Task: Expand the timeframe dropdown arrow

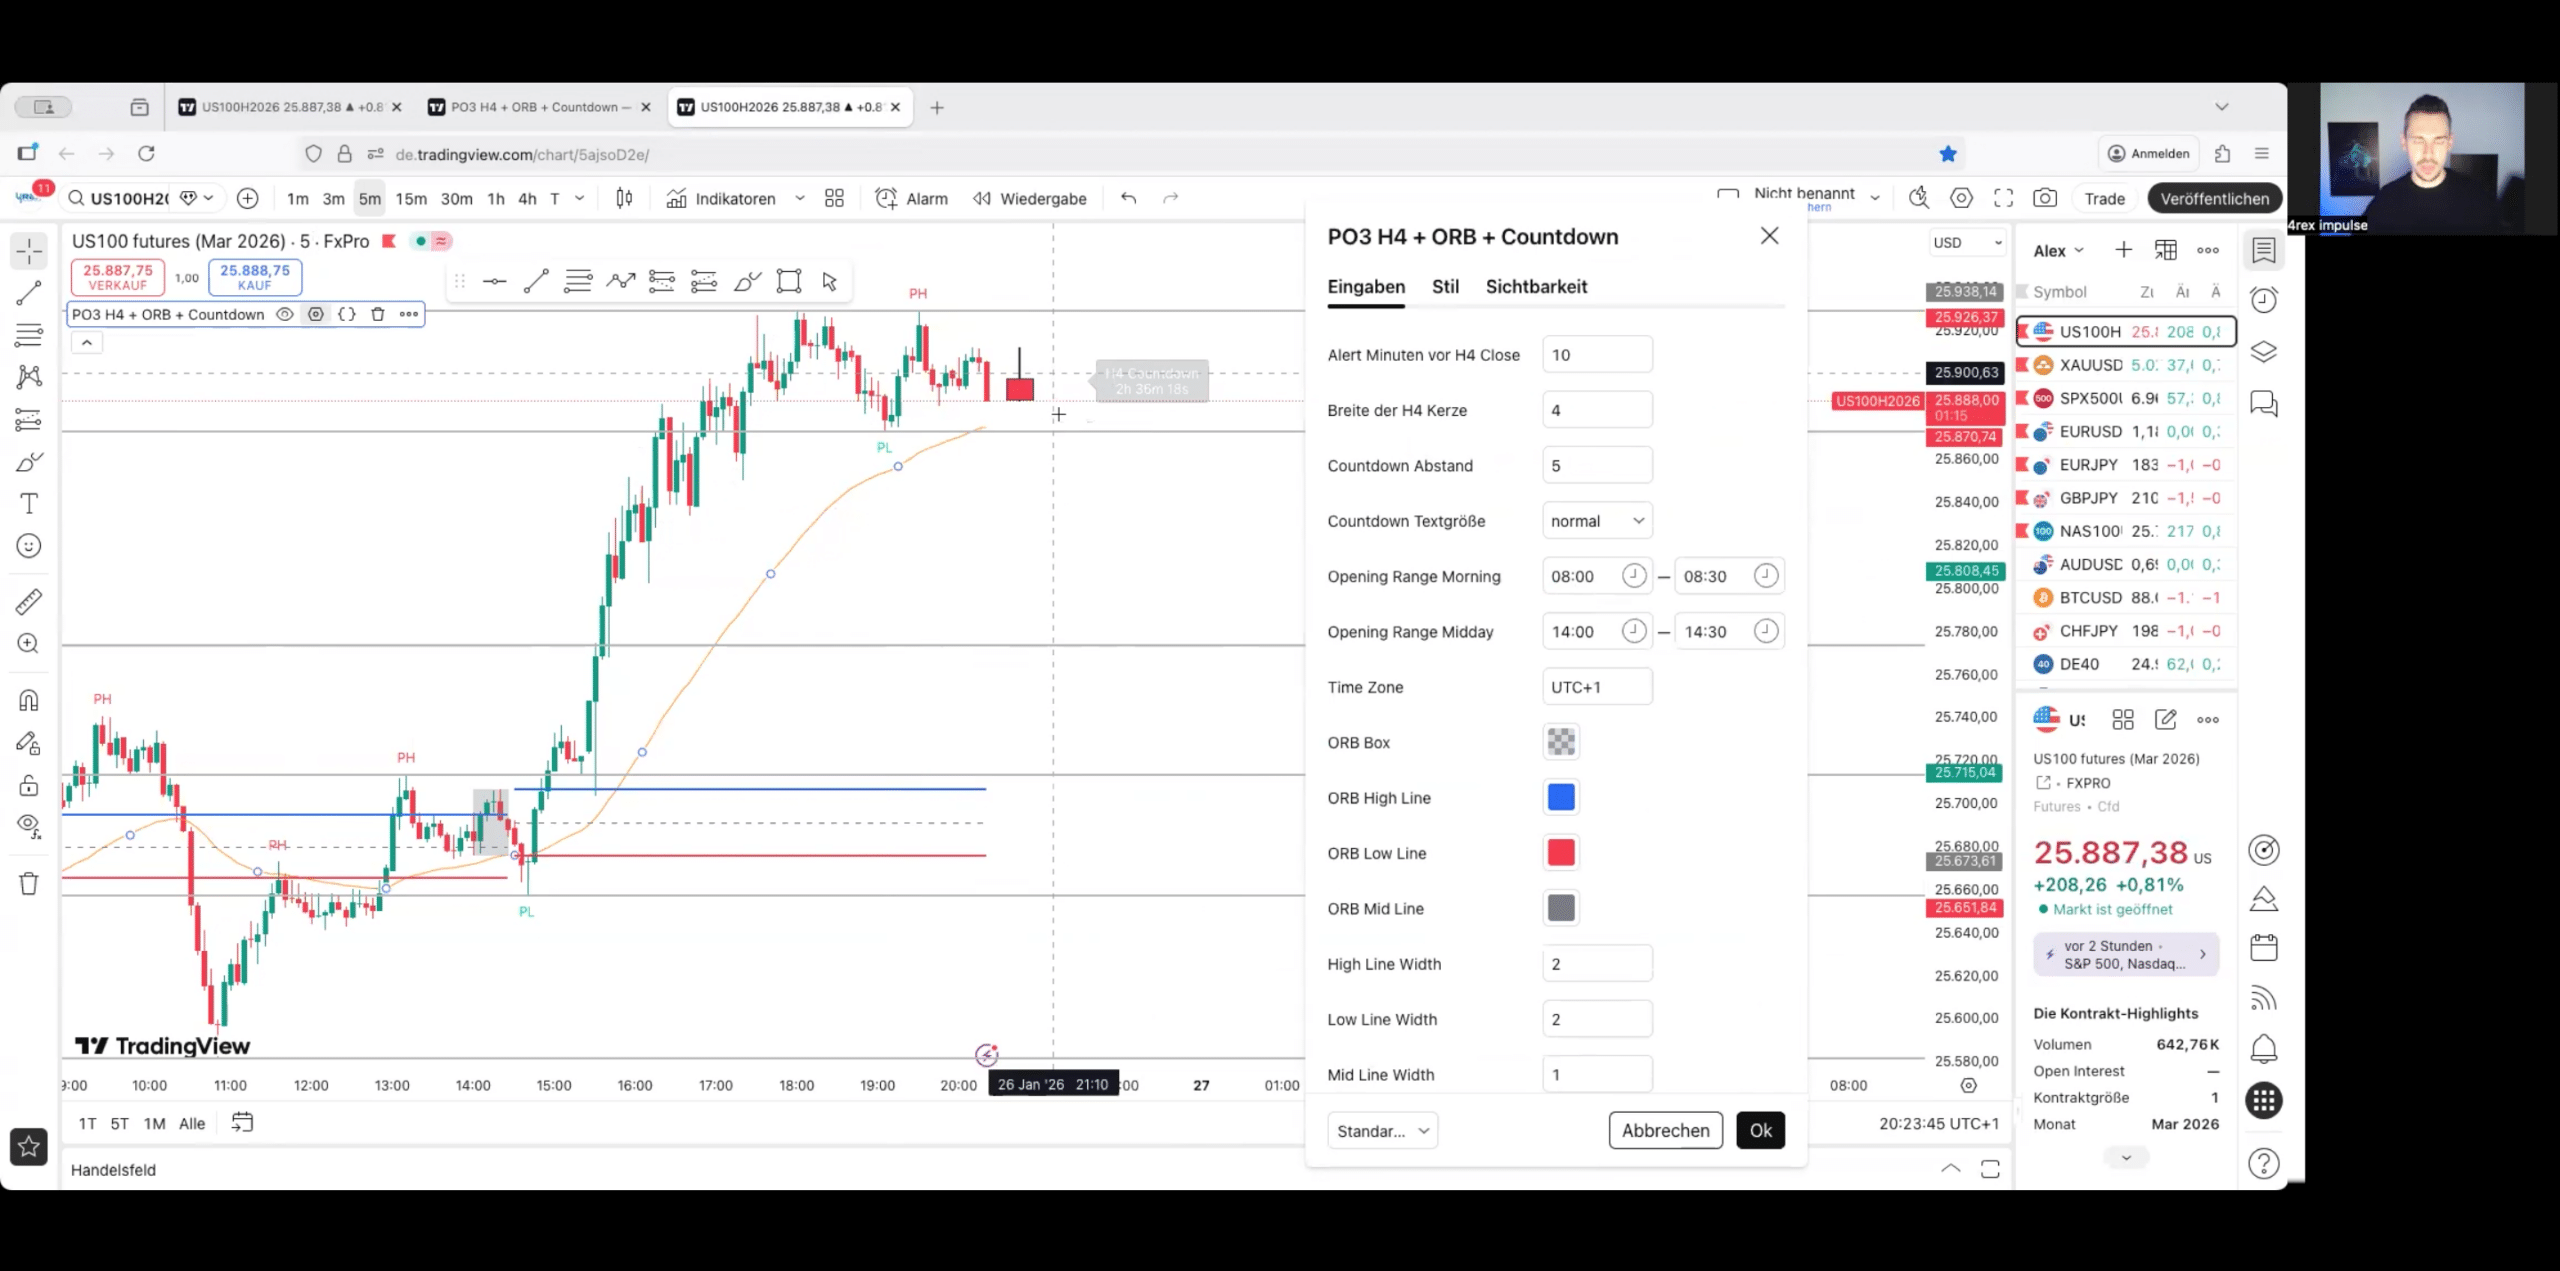Action: tap(579, 198)
